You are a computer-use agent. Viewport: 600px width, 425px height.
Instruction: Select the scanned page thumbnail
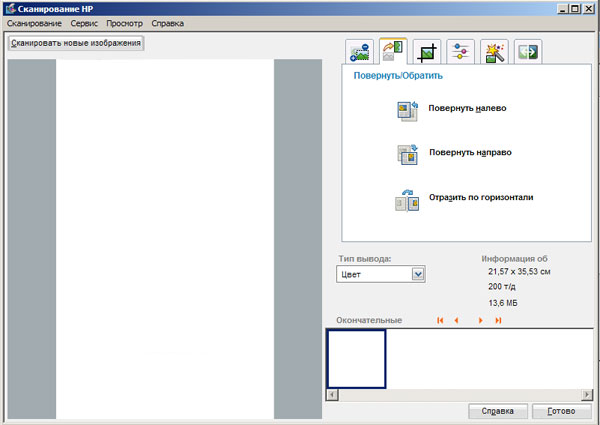point(357,359)
